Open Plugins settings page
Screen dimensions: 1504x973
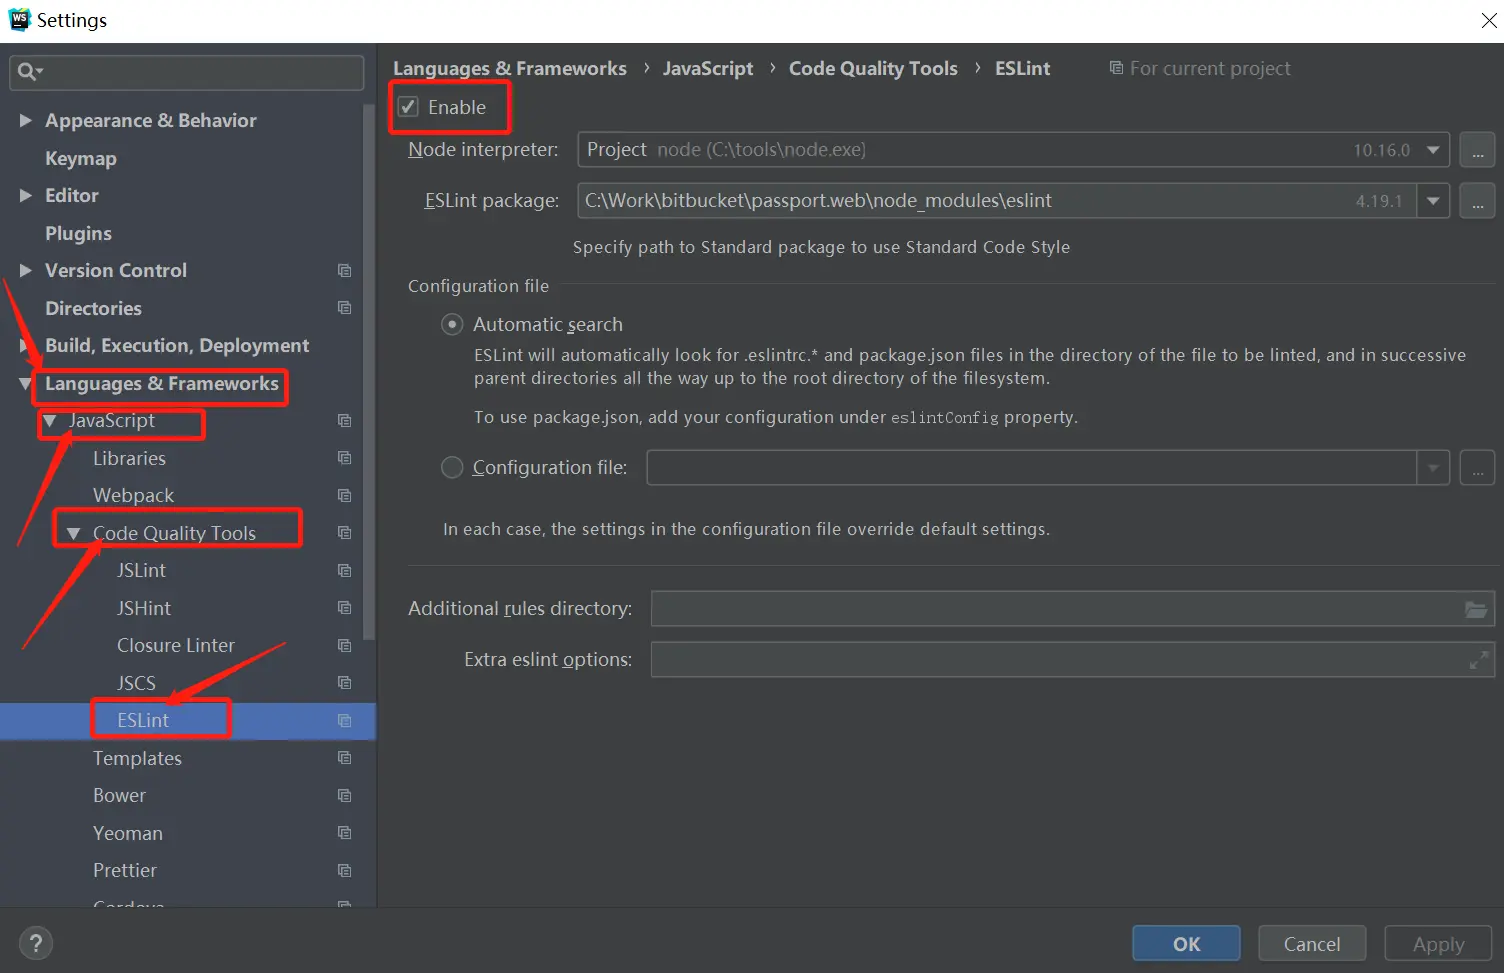click(78, 233)
